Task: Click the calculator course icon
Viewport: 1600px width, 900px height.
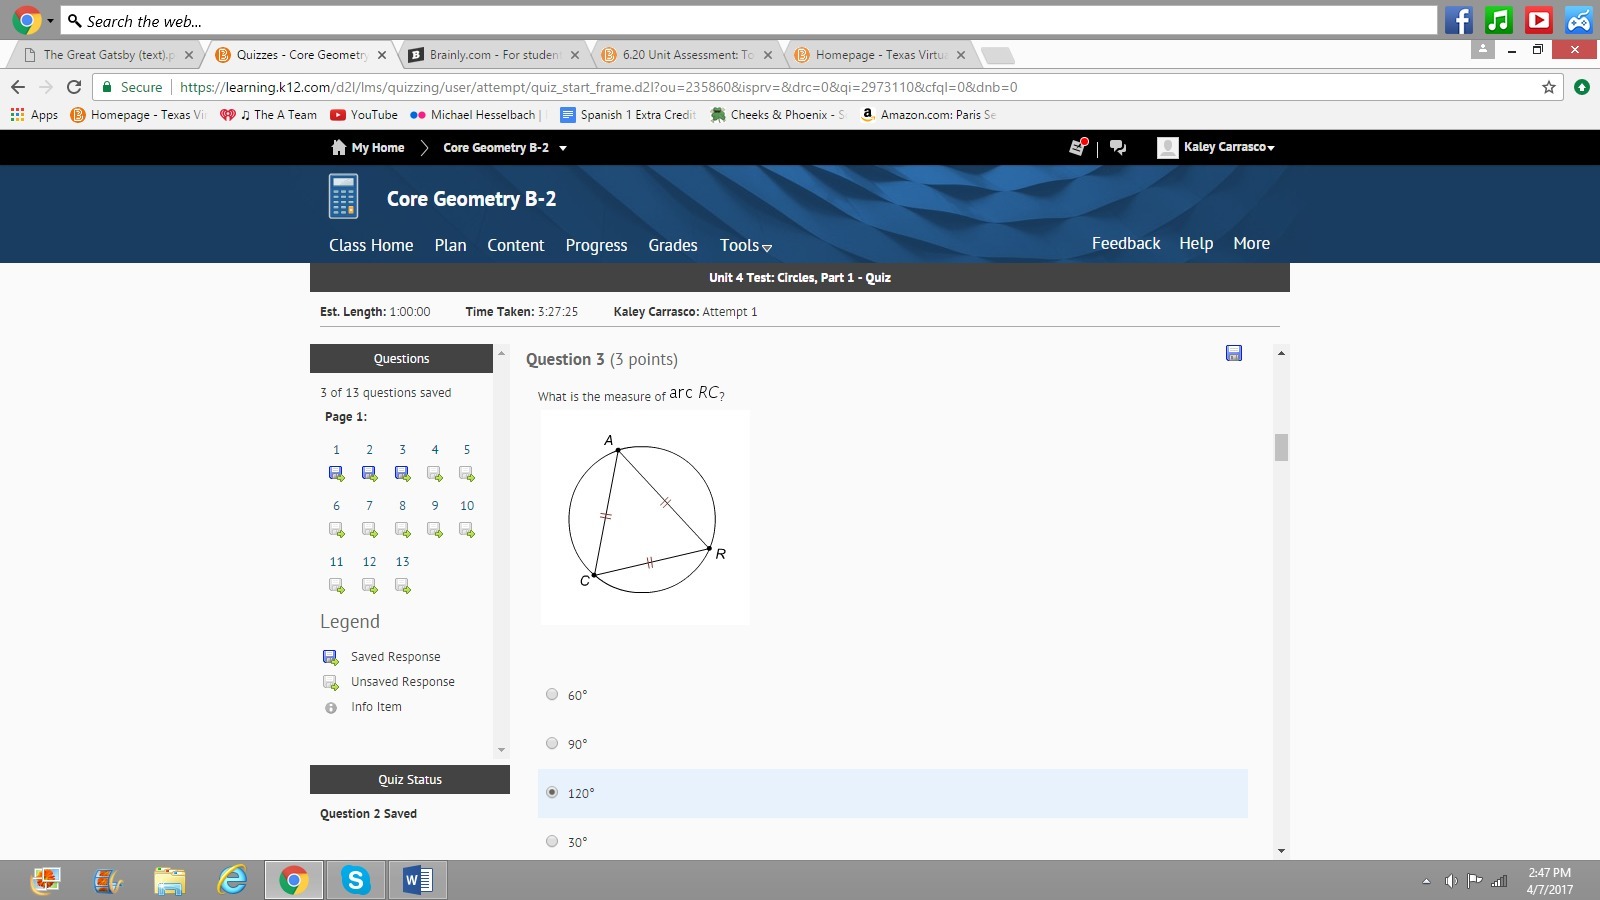Action: (x=343, y=196)
